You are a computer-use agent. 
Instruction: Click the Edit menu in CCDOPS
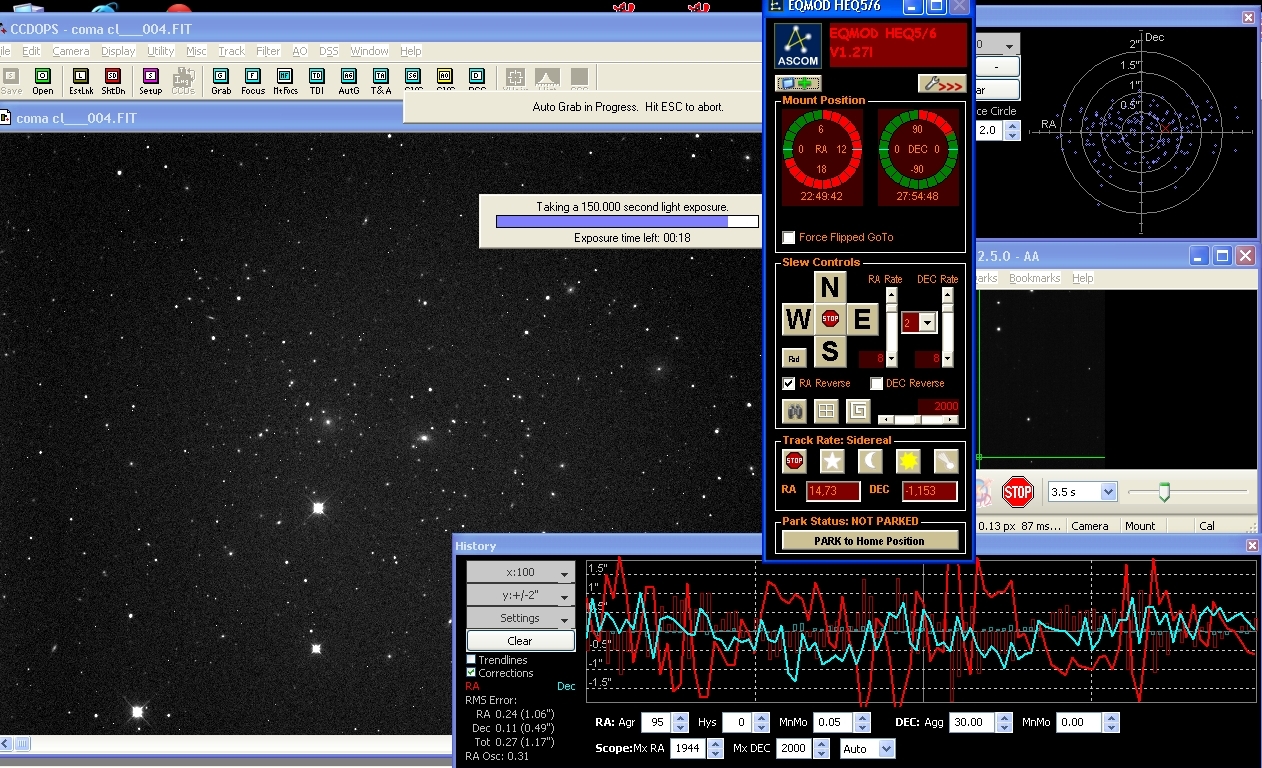(x=32, y=51)
